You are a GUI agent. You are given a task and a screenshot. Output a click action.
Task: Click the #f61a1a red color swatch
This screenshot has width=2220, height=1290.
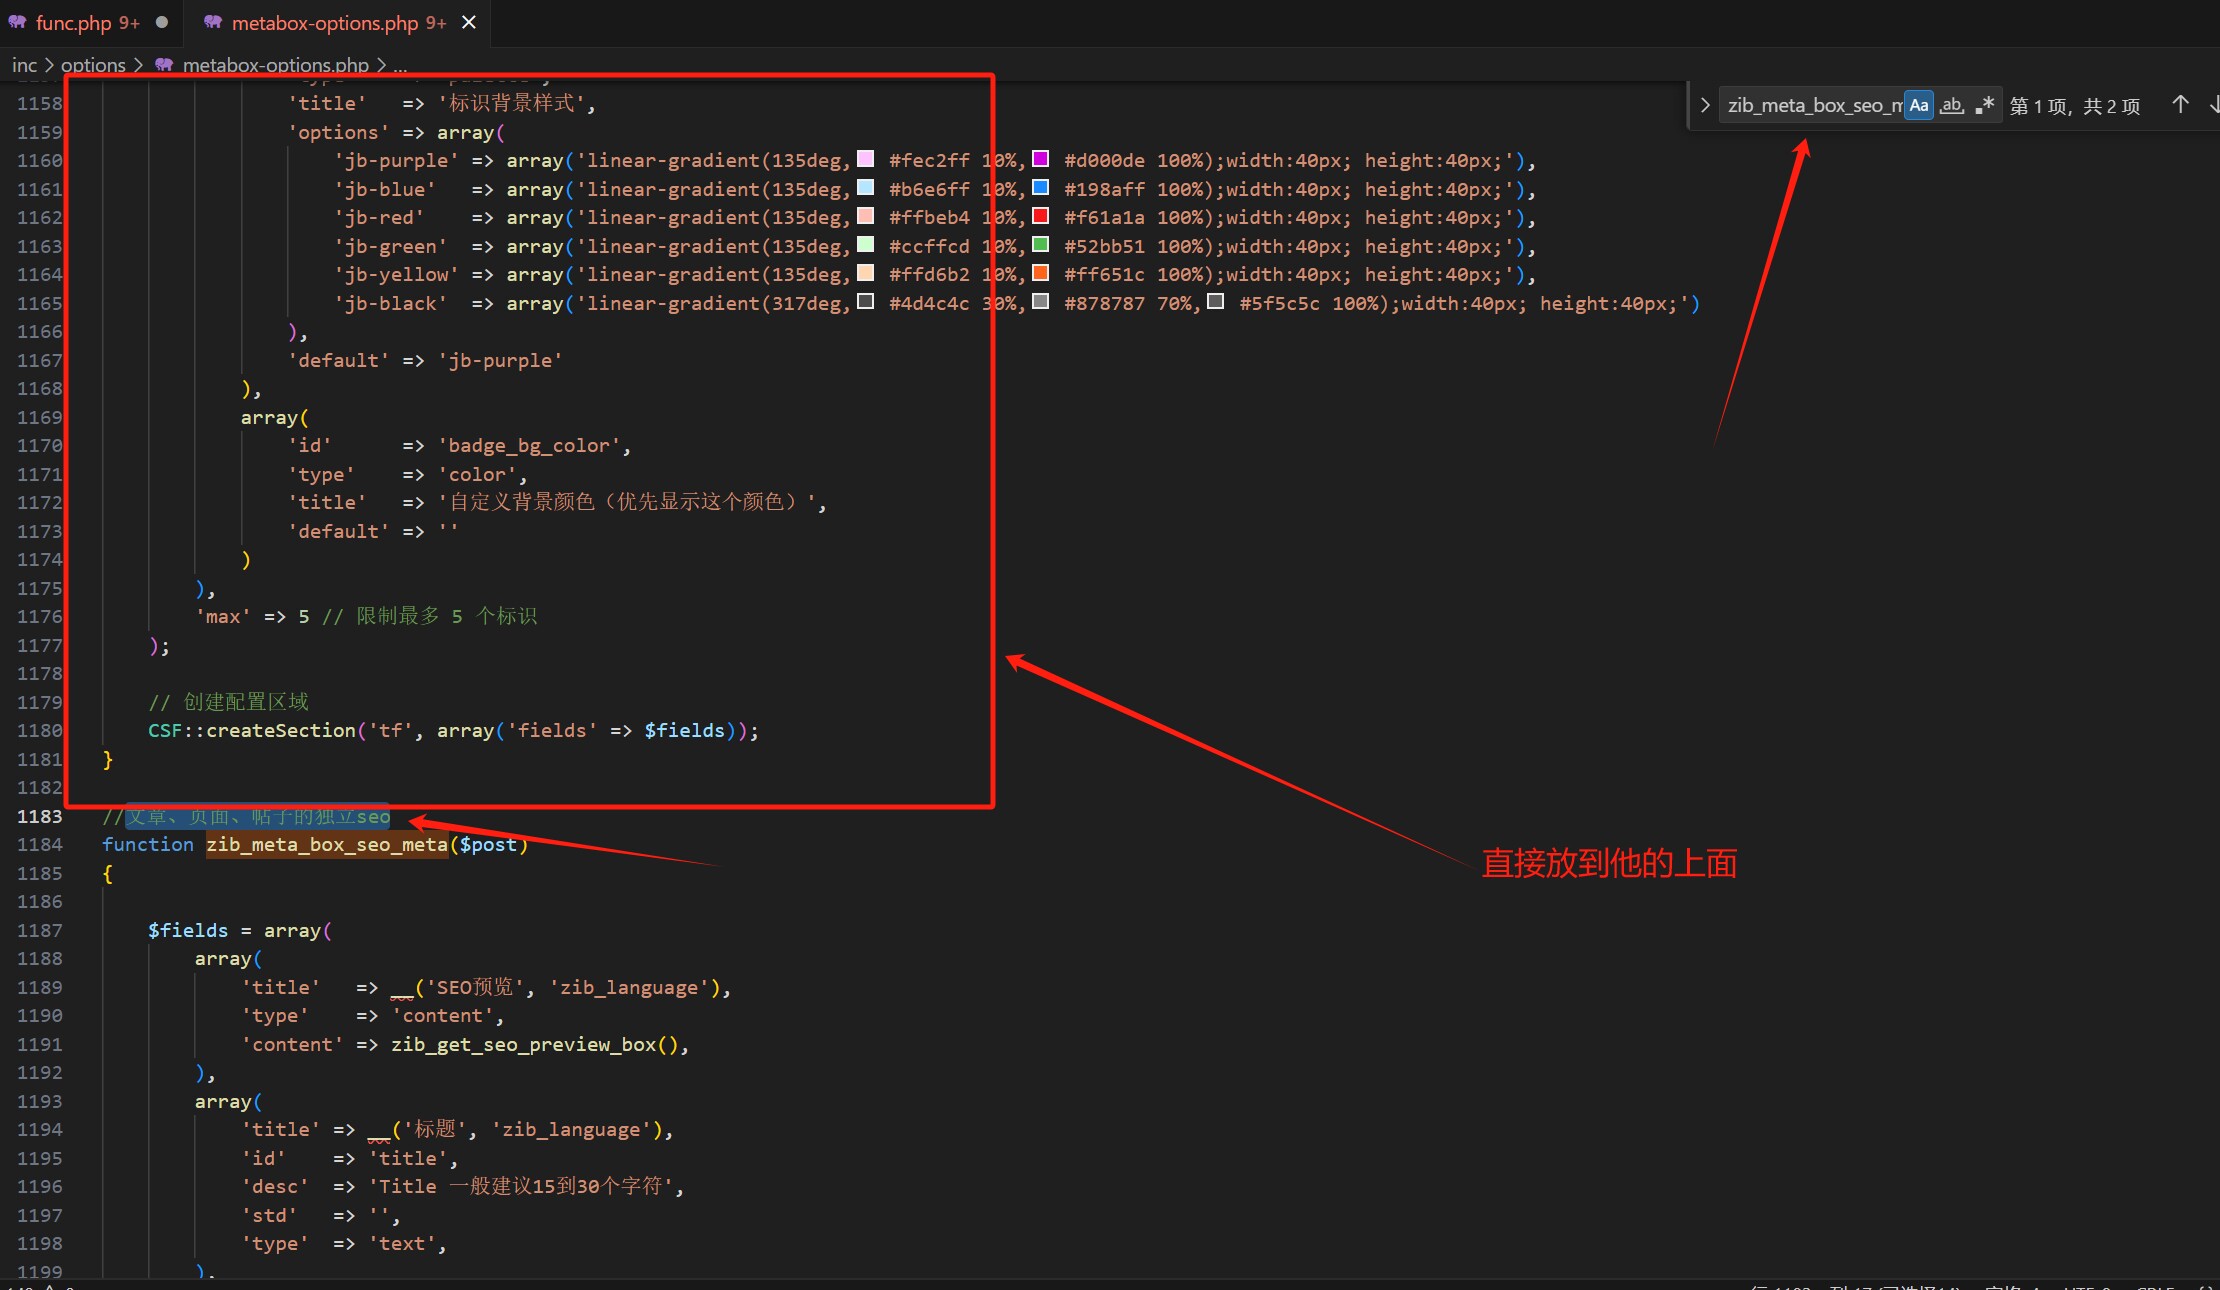click(x=1041, y=216)
